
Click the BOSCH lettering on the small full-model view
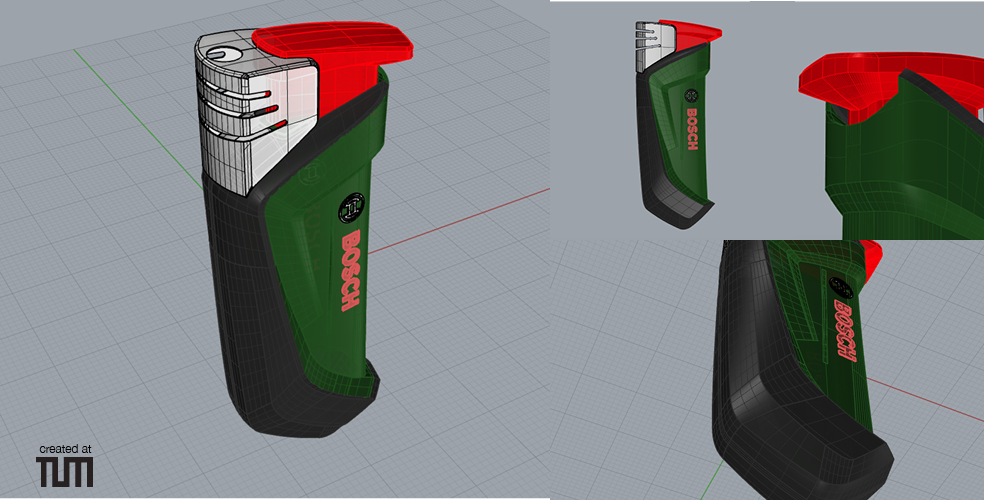(x=692, y=129)
